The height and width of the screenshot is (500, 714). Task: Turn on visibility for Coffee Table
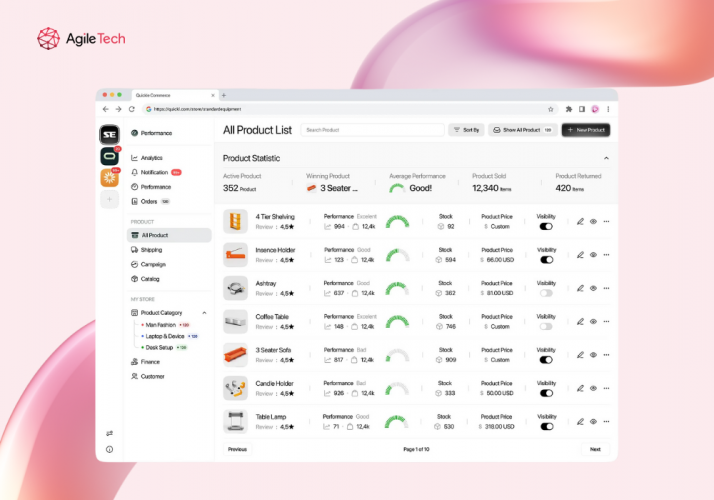click(546, 327)
